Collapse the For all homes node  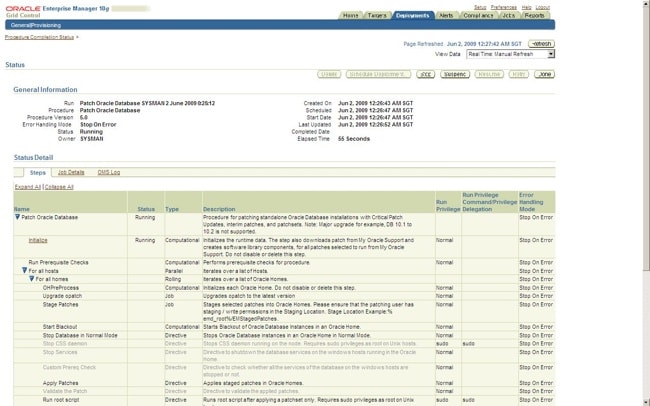(32, 279)
